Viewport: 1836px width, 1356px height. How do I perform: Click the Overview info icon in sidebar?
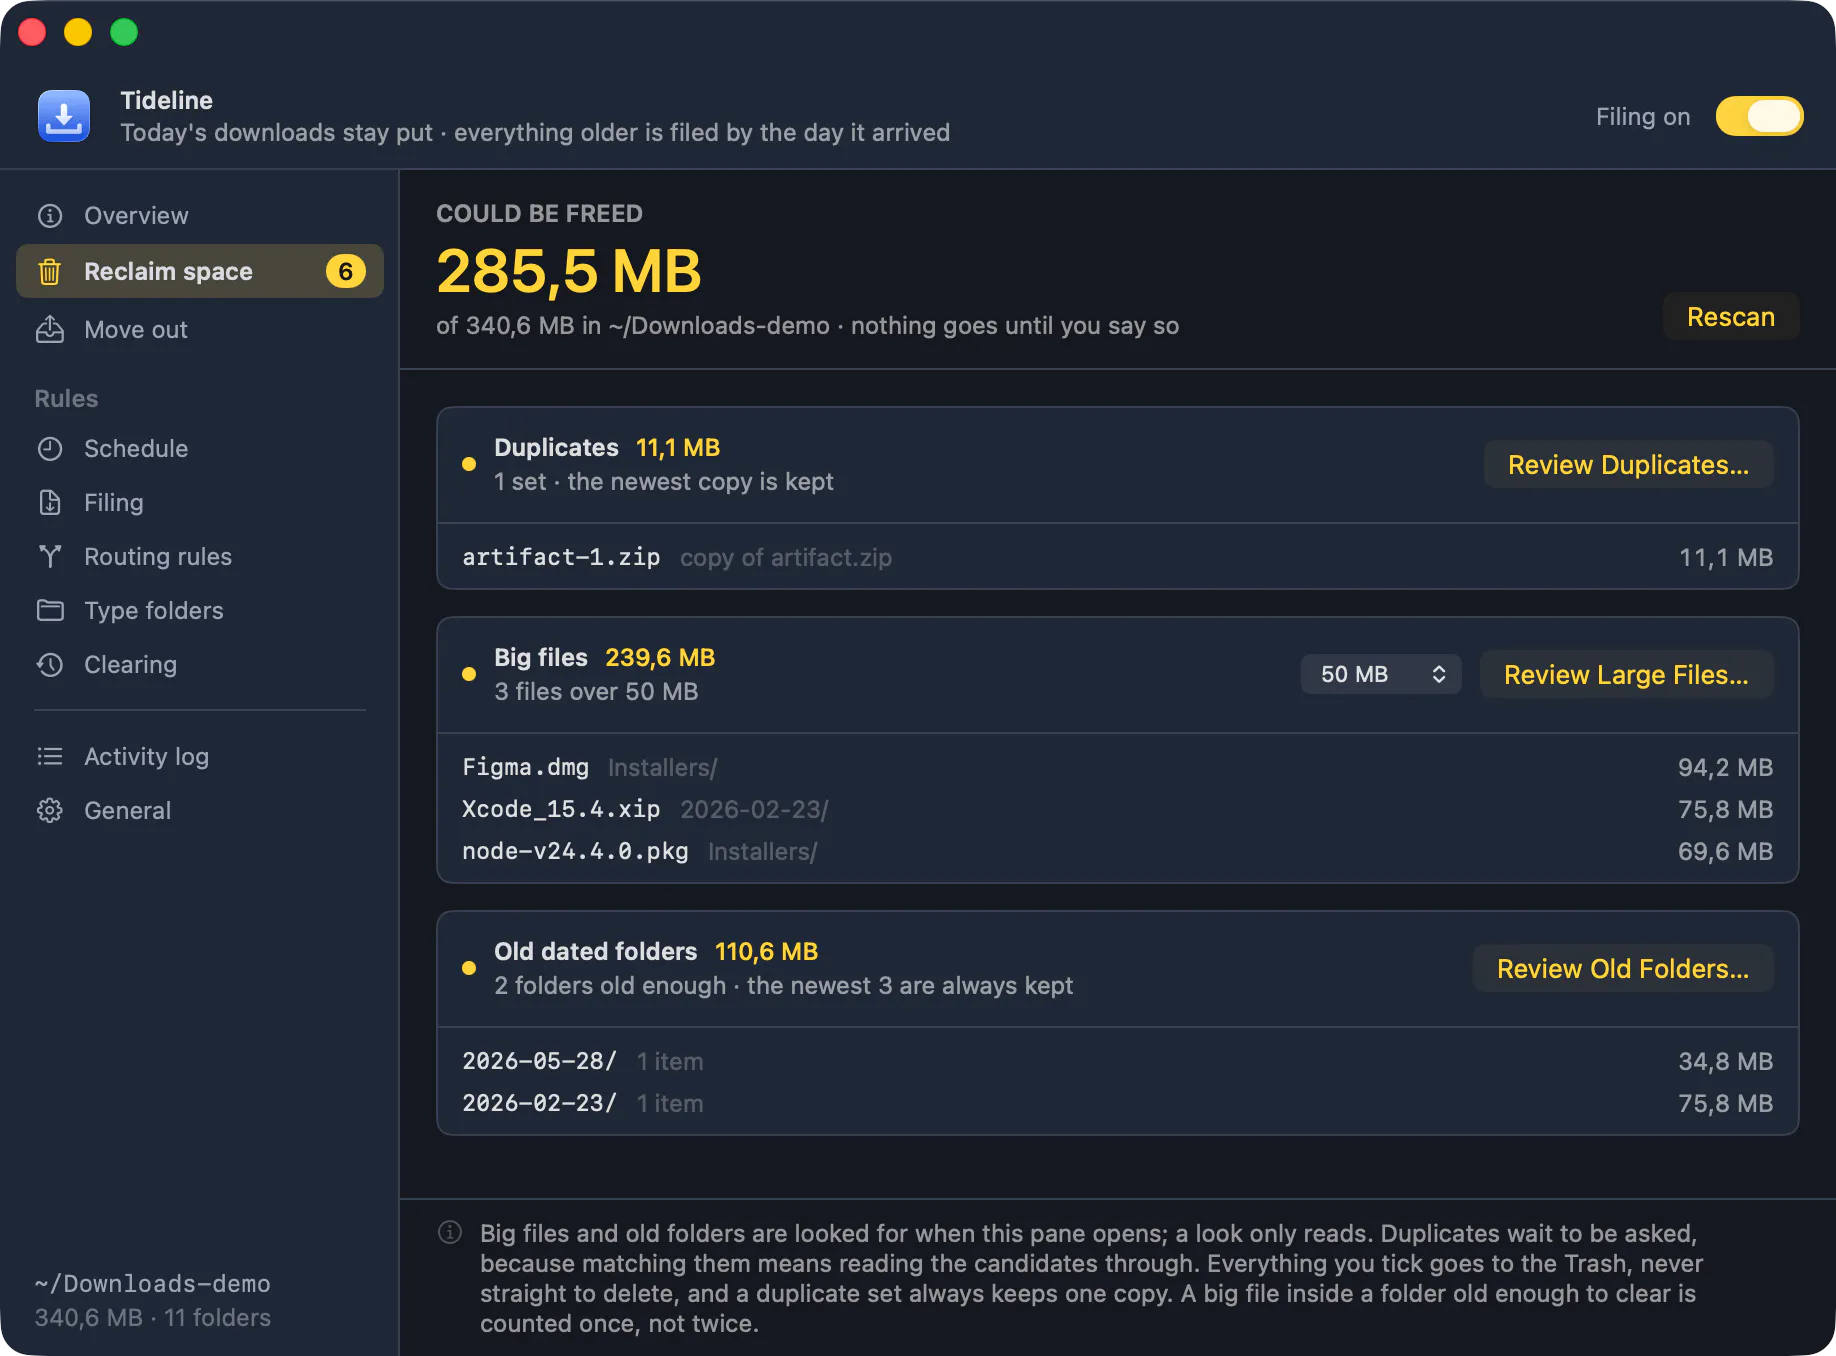click(50, 216)
